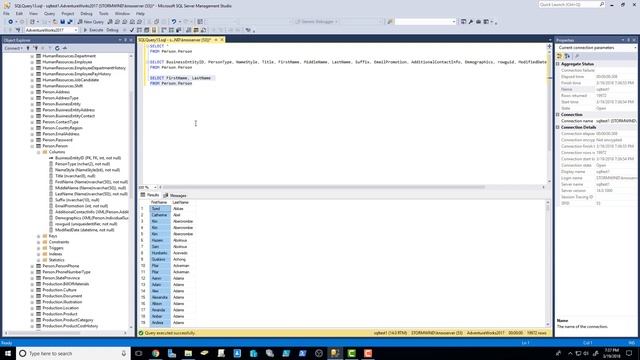Image resolution: width=640 pixels, height=360 pixels.
Task: Open the Edit menu
Action: [x=19, y=13]
